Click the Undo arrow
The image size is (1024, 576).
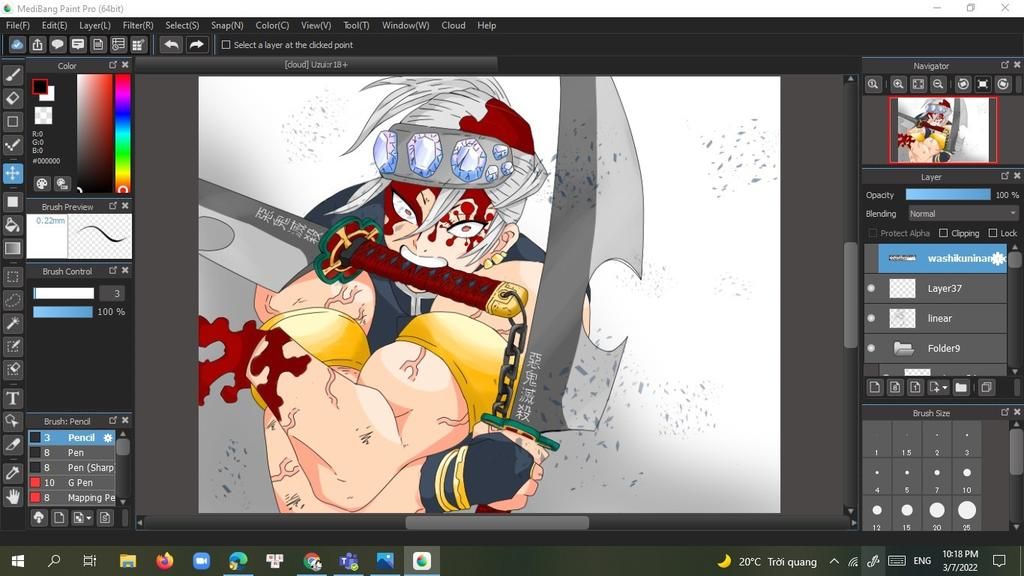[171, 44]
